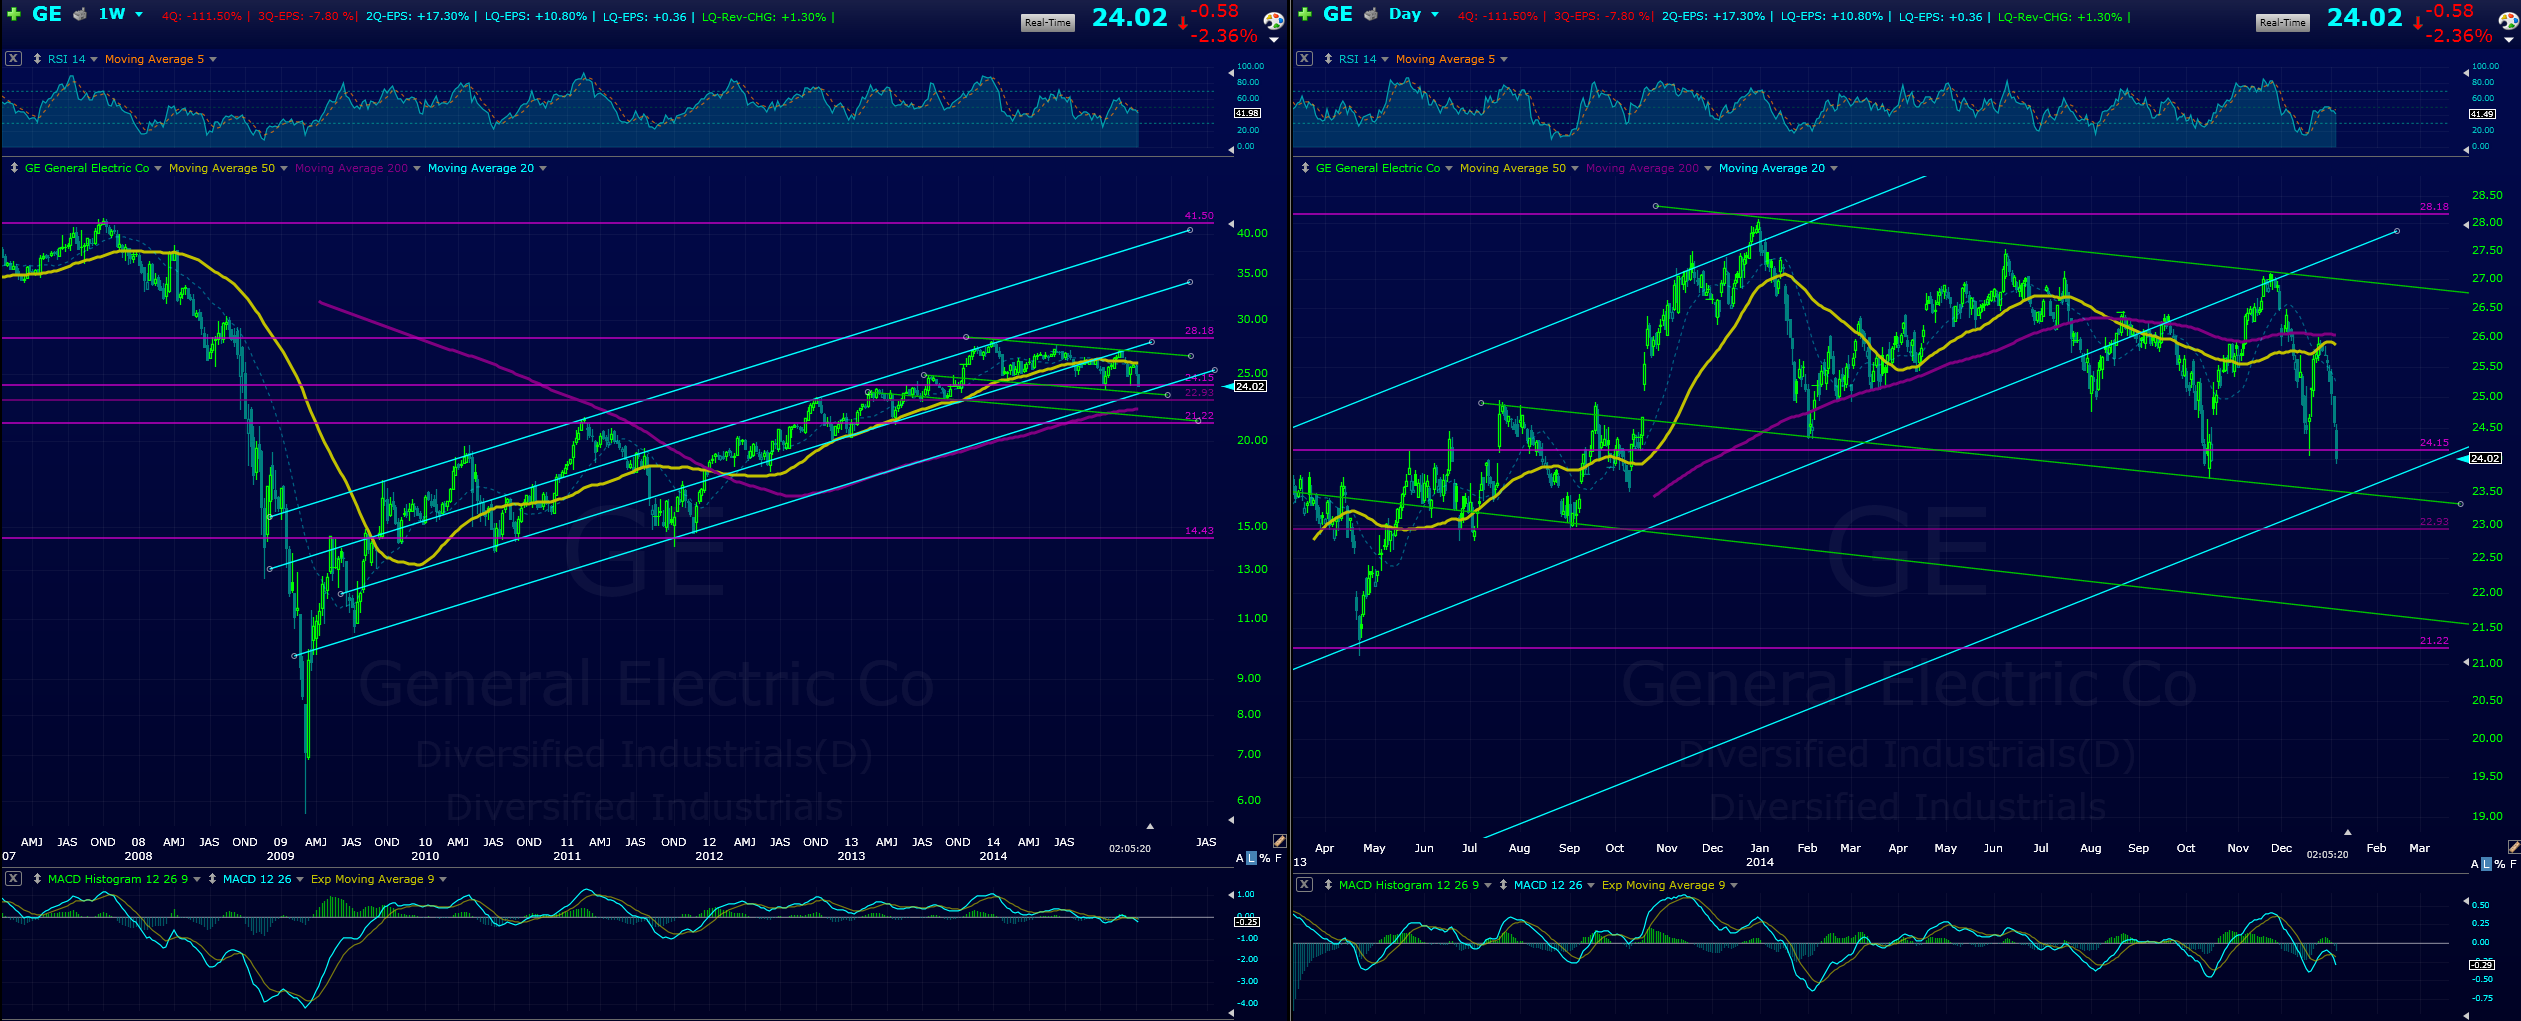
Task: Expand Exp Moving Average 9 dropdown on weekly chart
Action: pyautogui.click(x=443, y=879)
